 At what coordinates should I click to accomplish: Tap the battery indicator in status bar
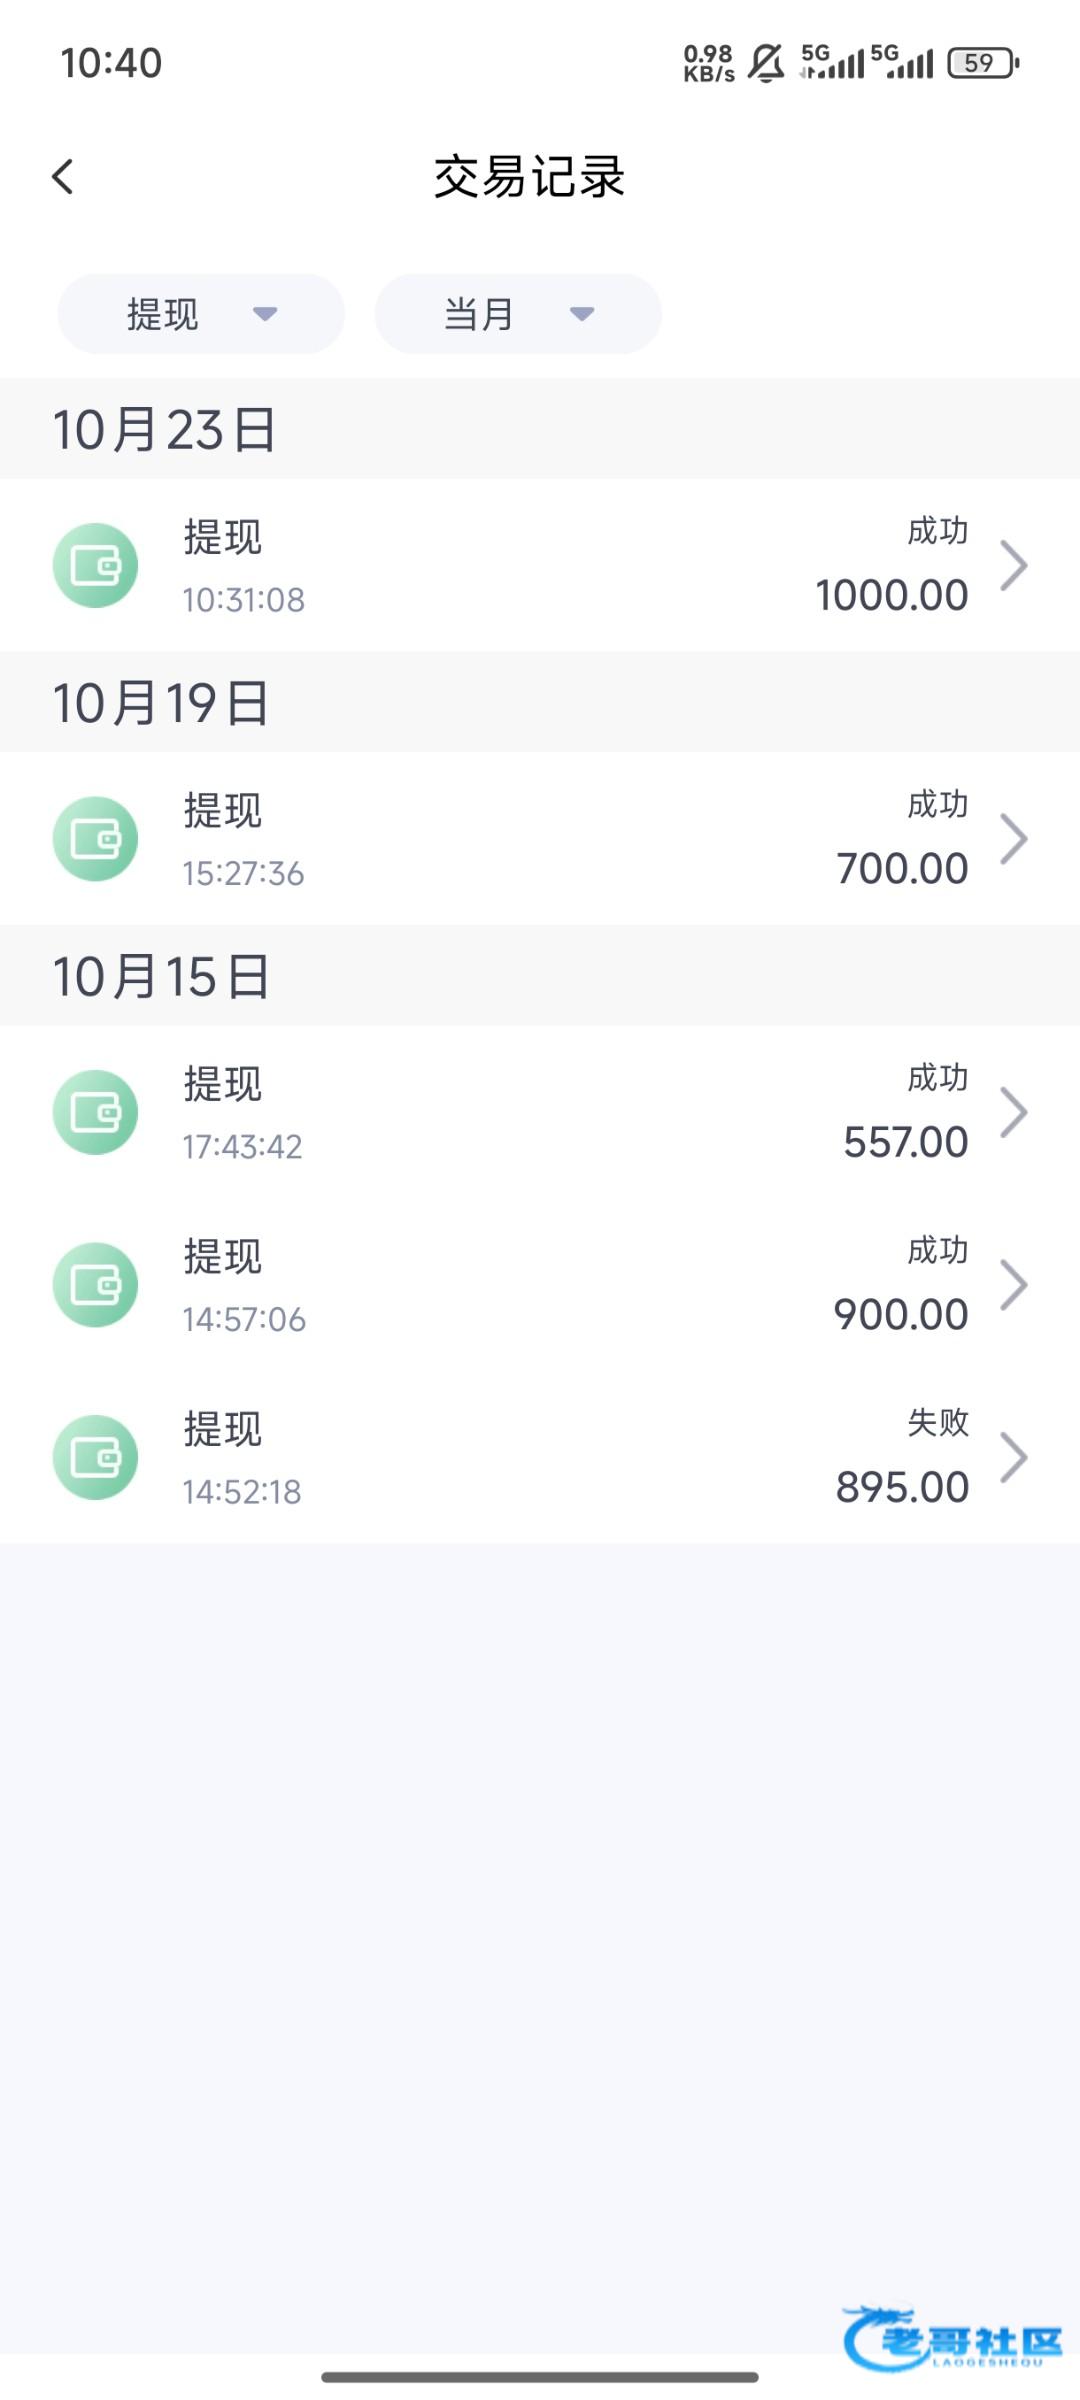(982, 63)
